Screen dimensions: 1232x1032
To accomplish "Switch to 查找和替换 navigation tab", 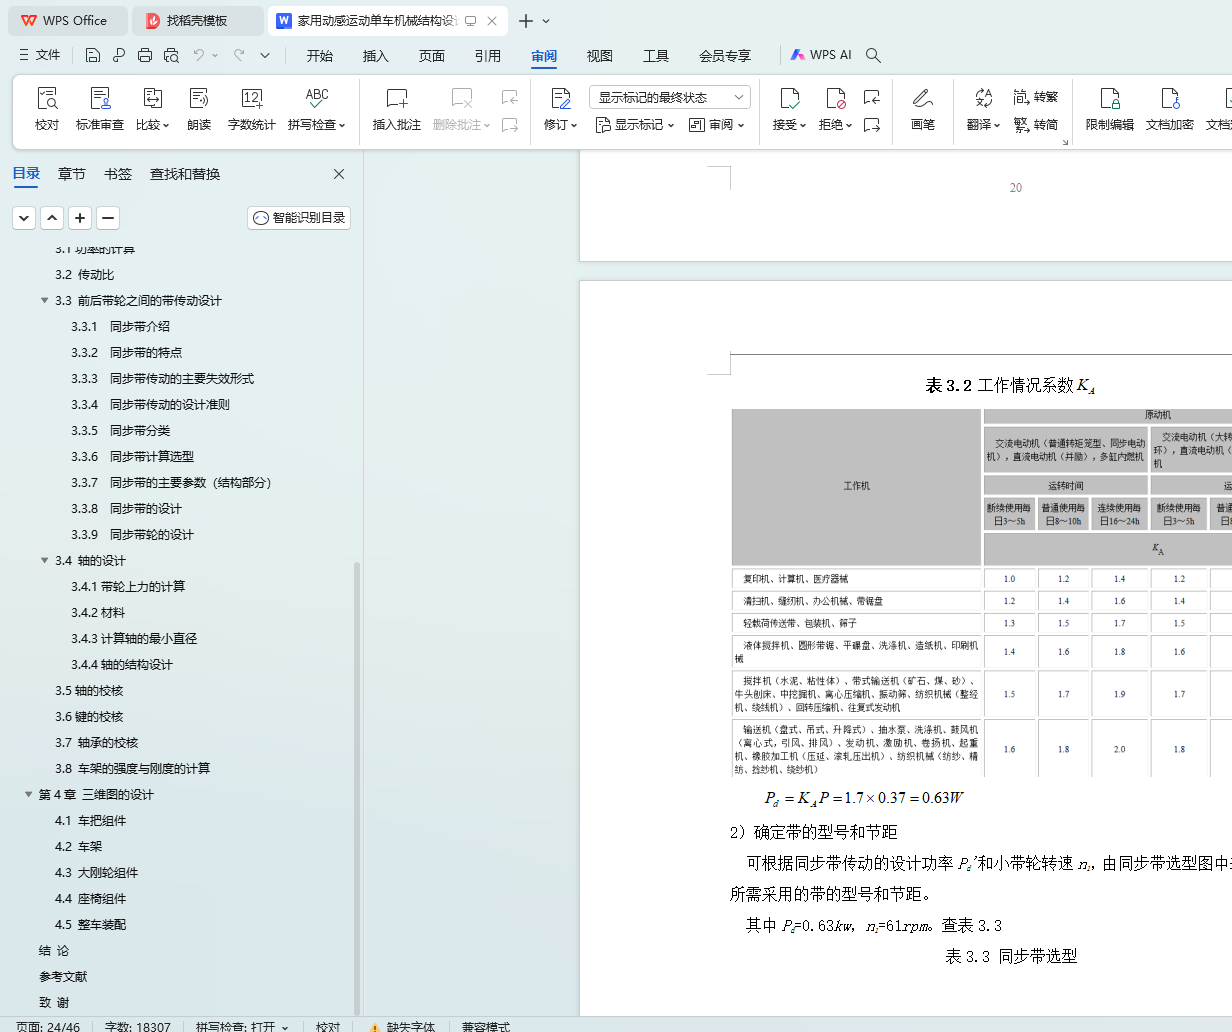I will coord(185,174).
